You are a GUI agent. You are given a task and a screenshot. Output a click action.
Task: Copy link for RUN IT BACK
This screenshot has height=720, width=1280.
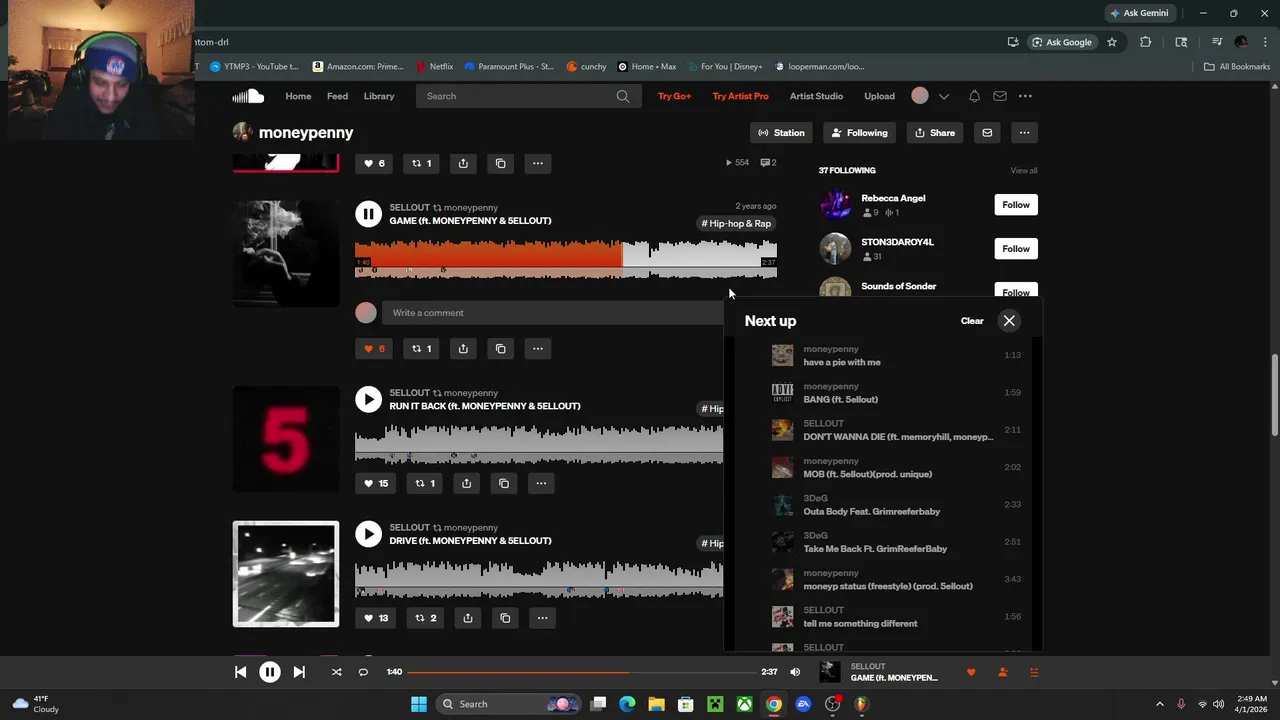pyautogui.click(x=504, y=483)
